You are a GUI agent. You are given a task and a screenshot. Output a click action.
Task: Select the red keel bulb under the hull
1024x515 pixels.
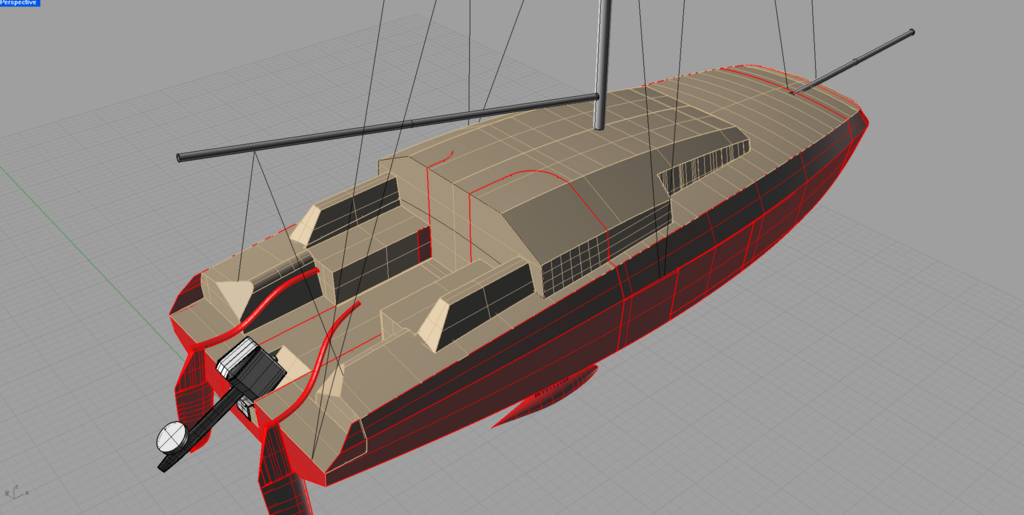[545, 396]
